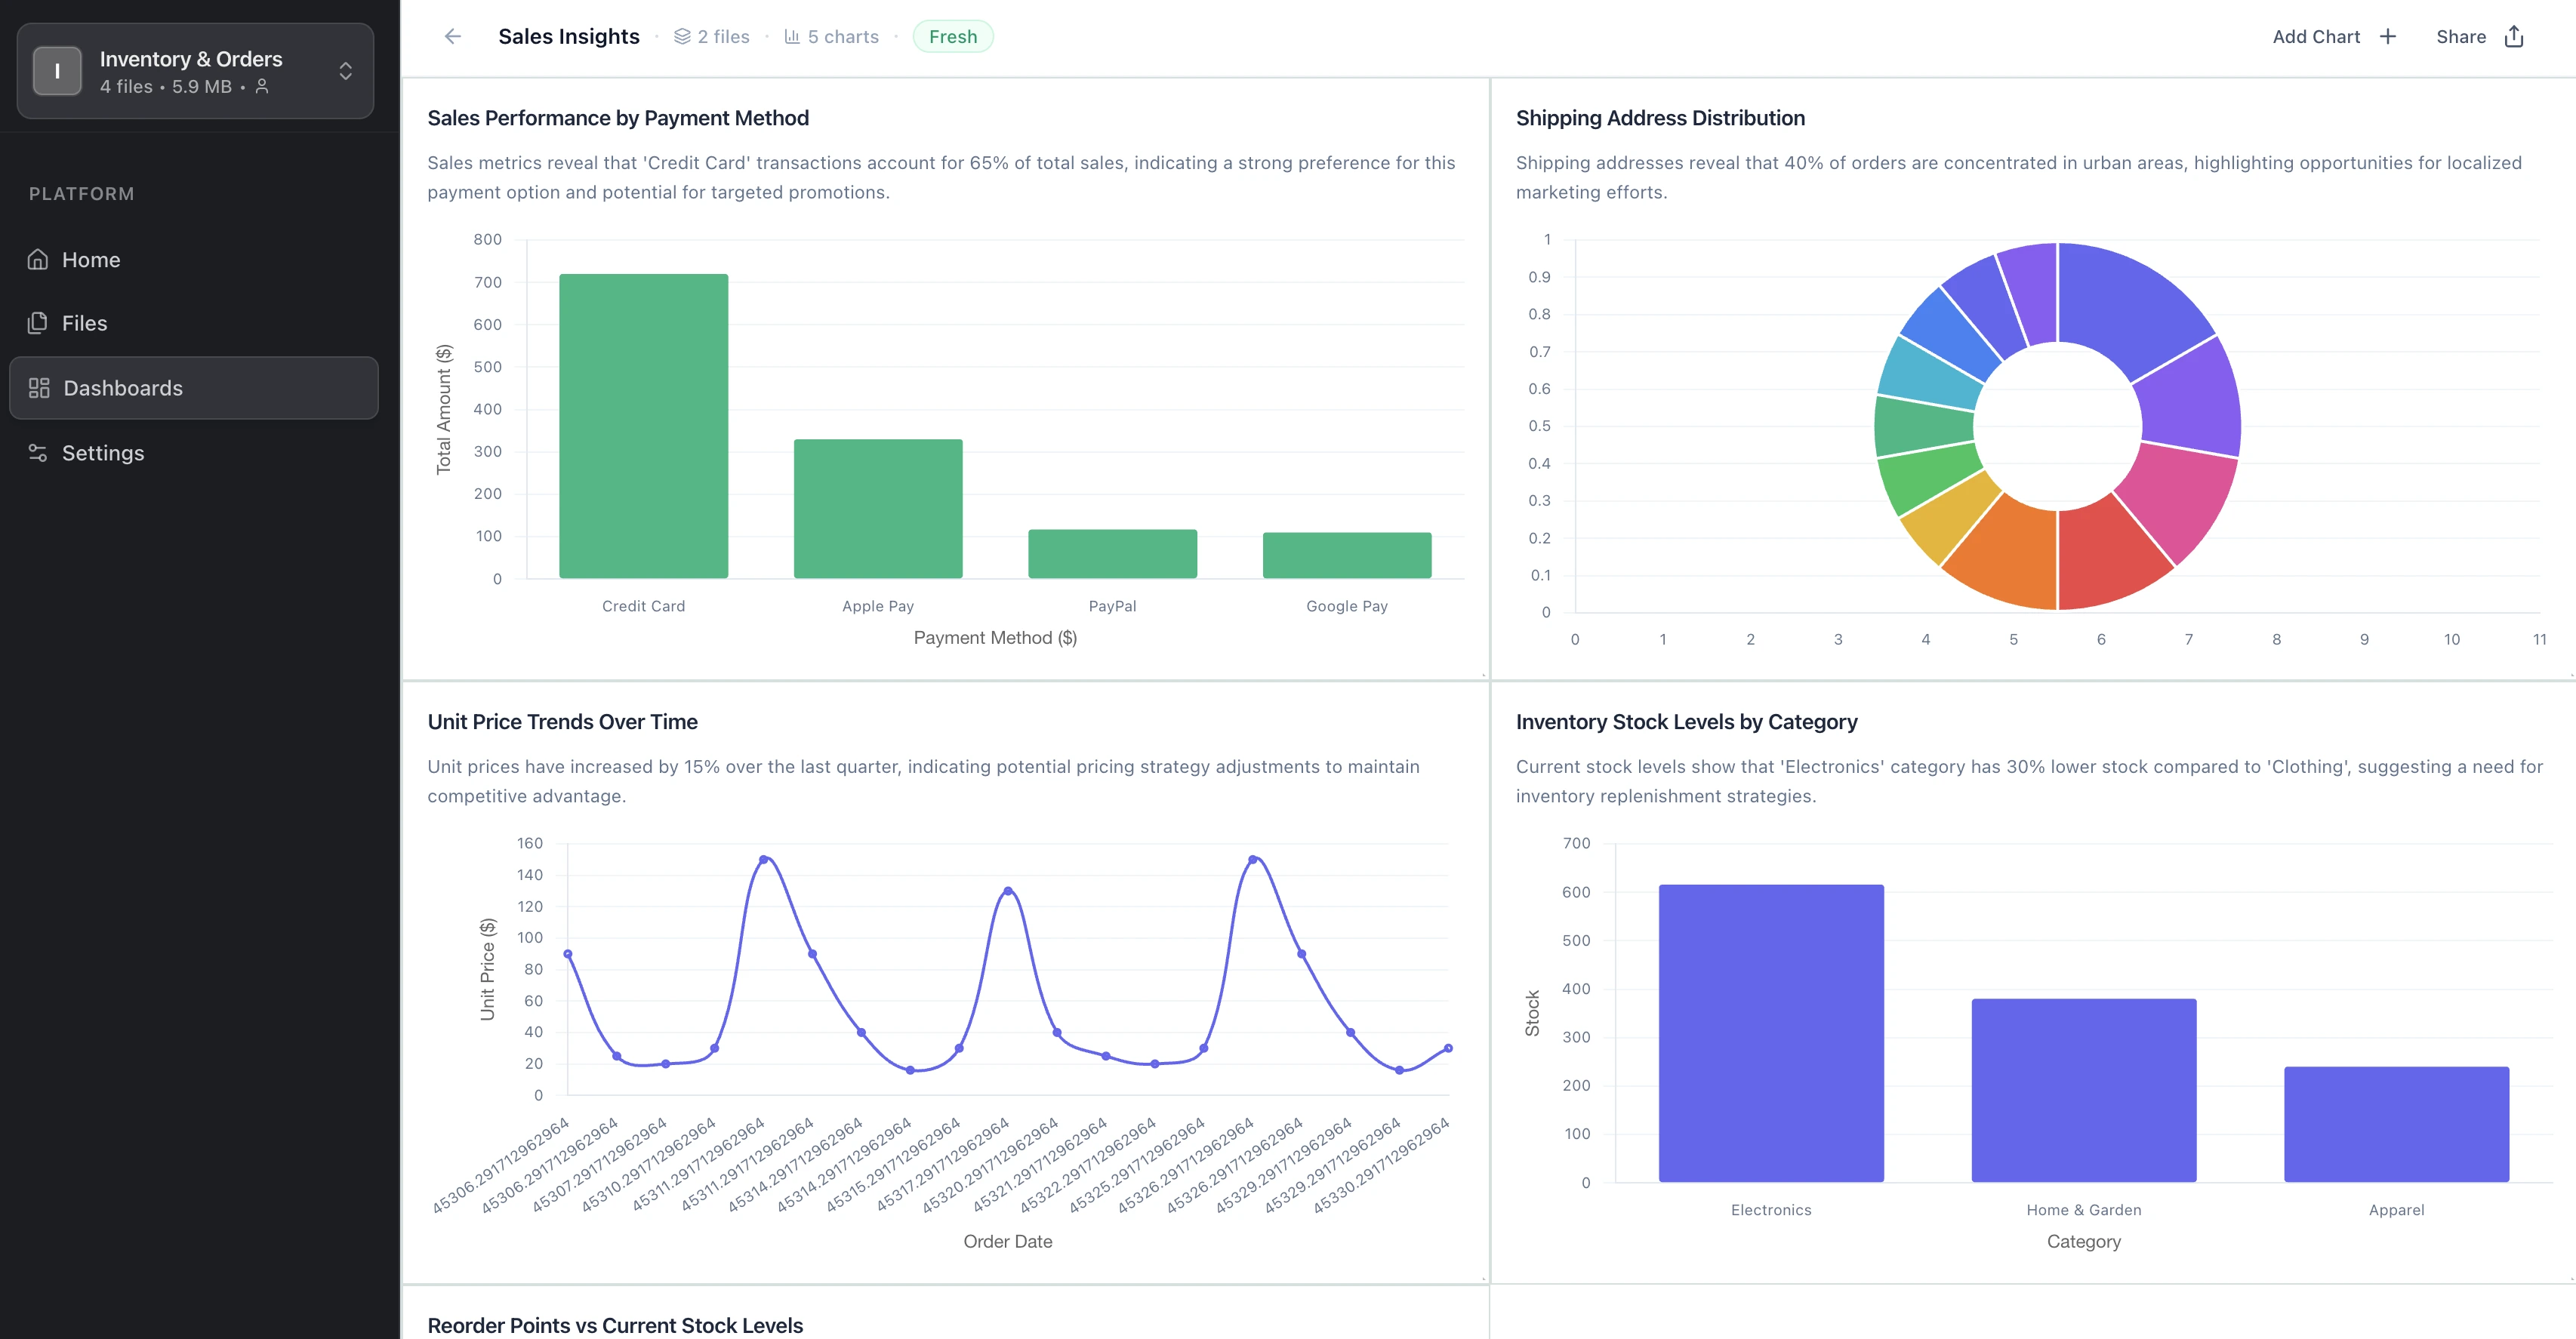
Task: Open the Files section via its icon
Action: [x=37, y=322]
